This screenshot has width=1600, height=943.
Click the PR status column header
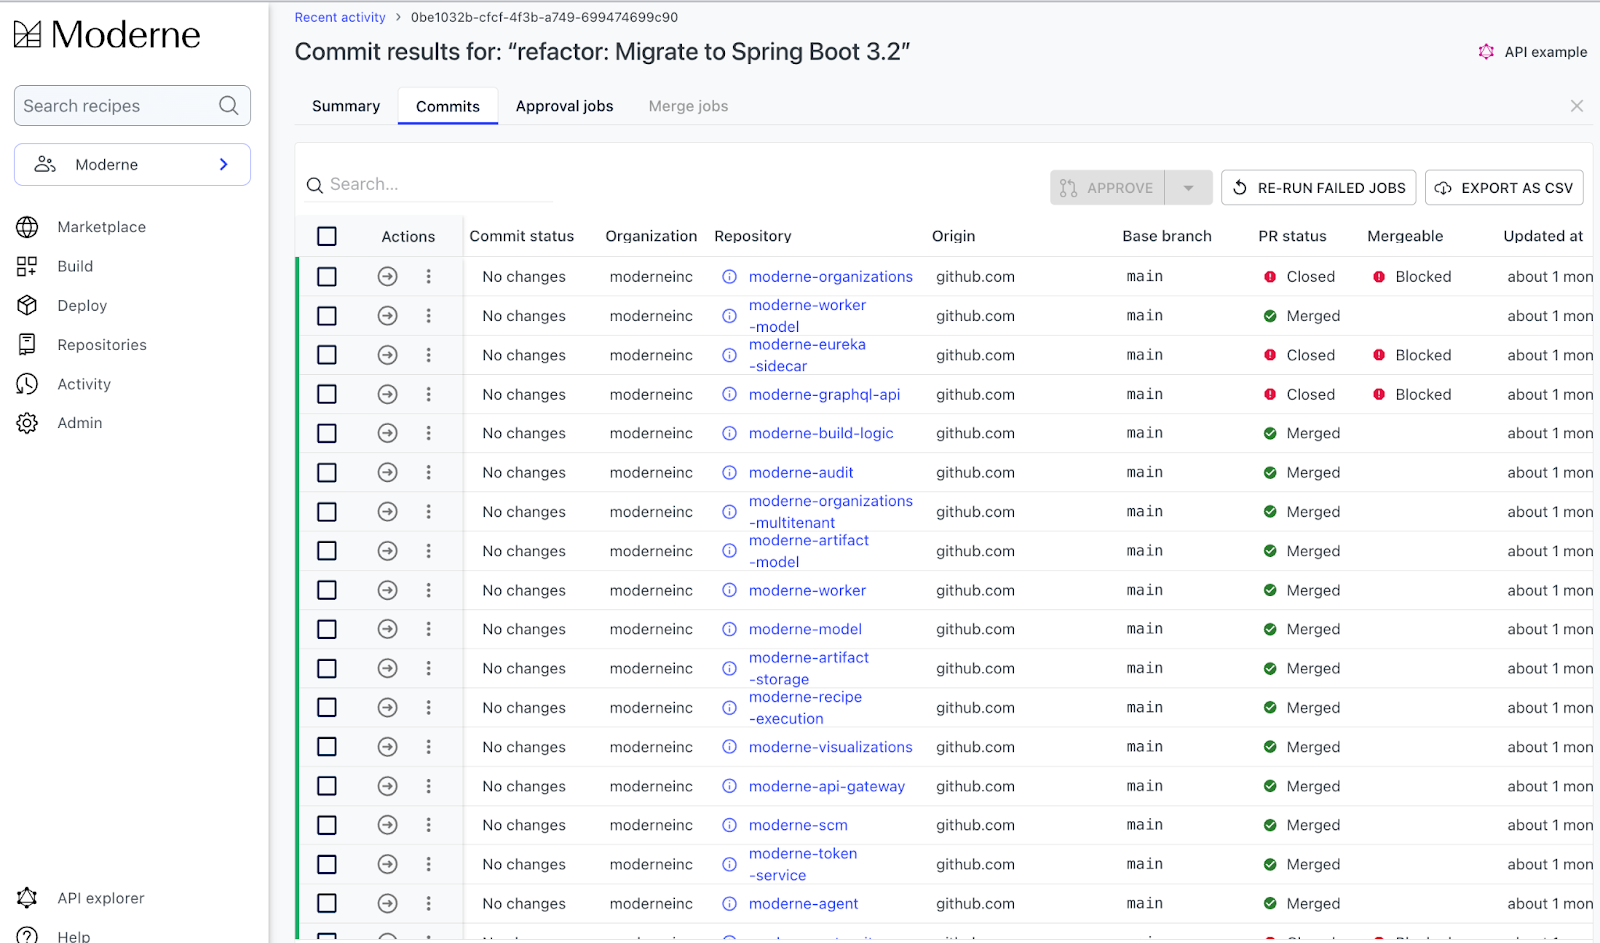[x=1292, y=236]
